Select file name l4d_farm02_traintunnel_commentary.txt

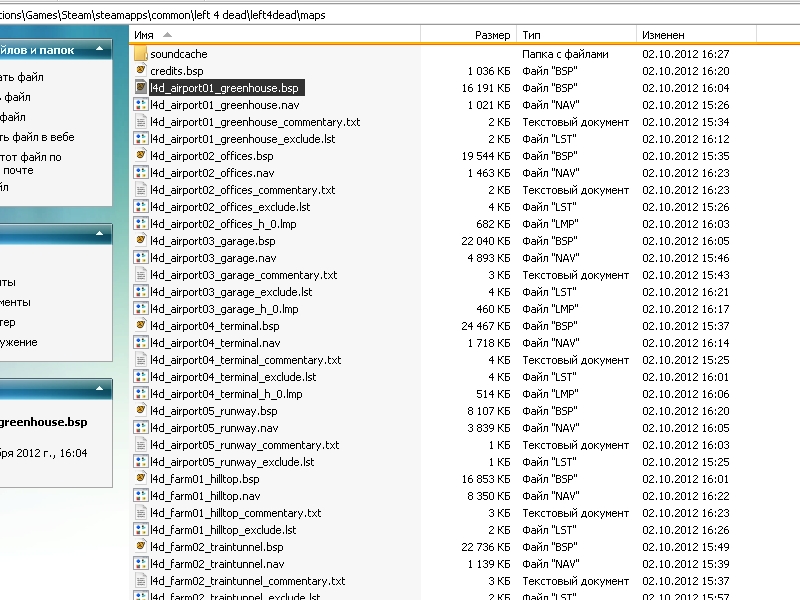point(247,581)
